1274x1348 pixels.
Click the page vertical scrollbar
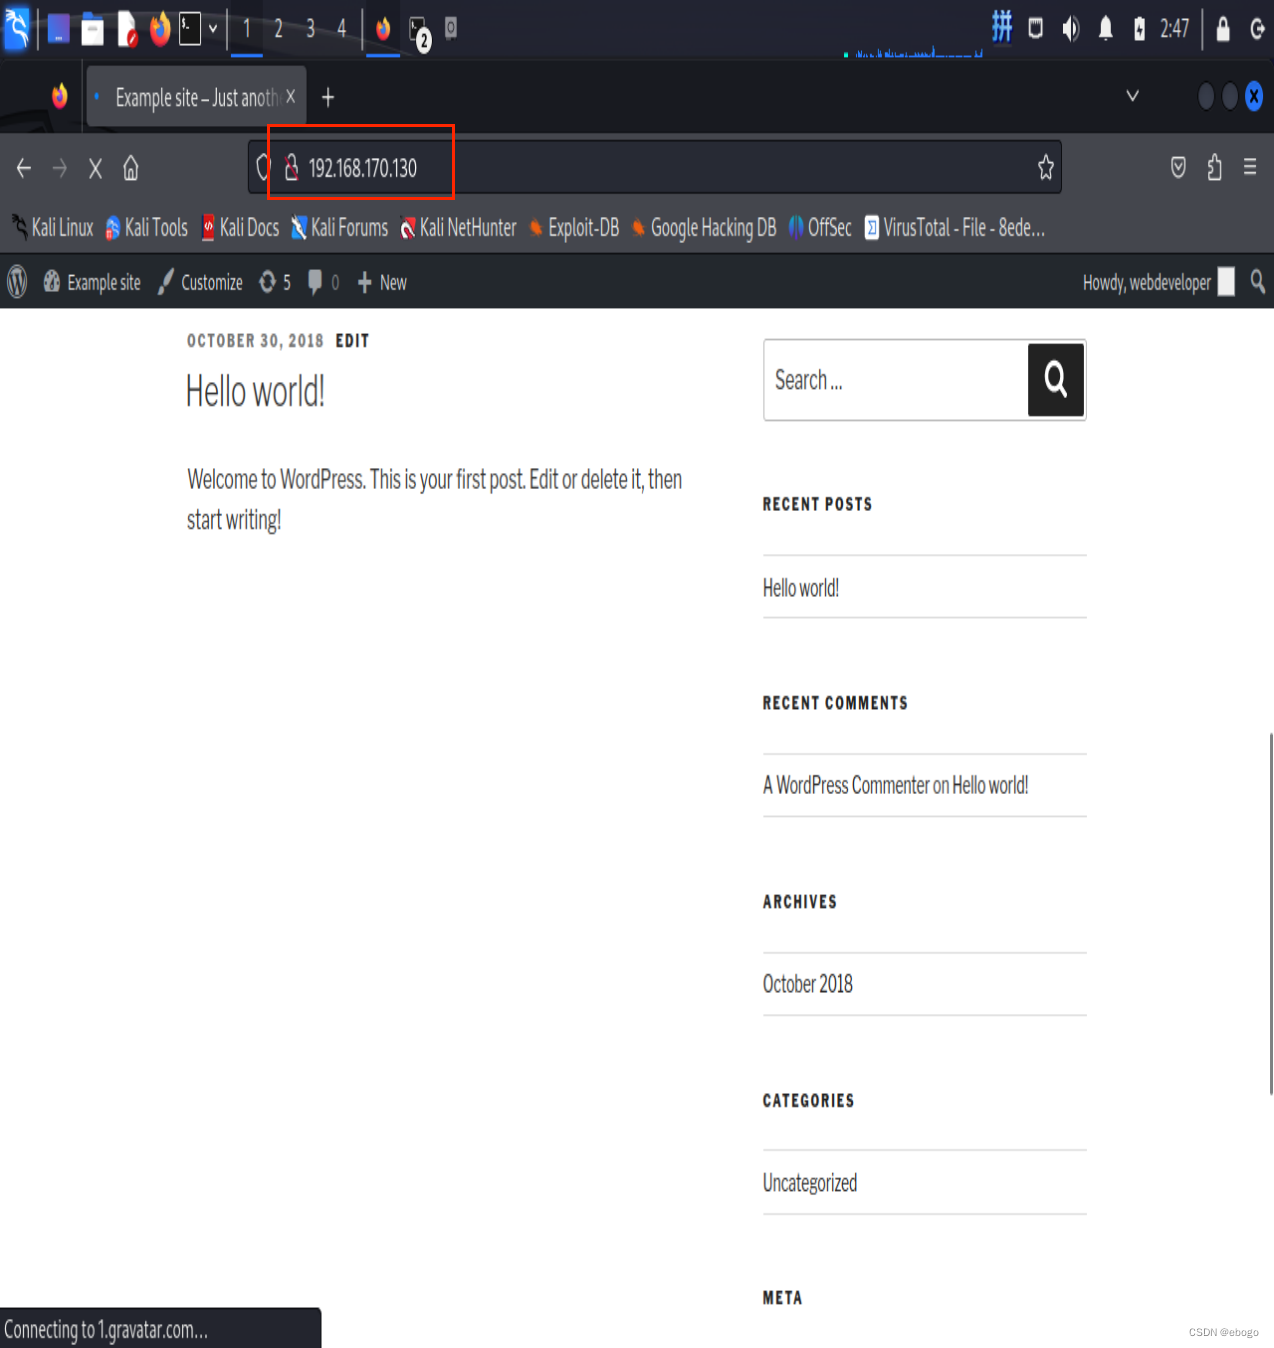coord(1270,914)
